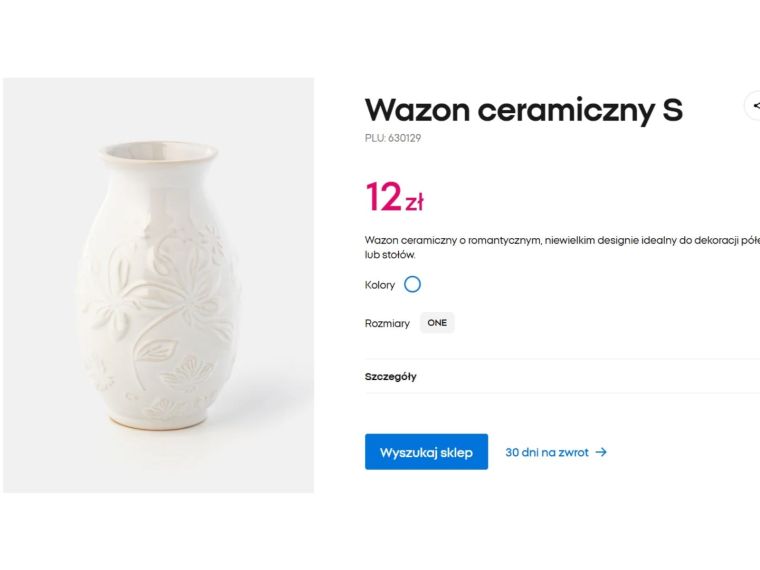Click the letter S in product title
This screenshot has width=760, height=570.
pyautogui.click(x=672, y=109)
